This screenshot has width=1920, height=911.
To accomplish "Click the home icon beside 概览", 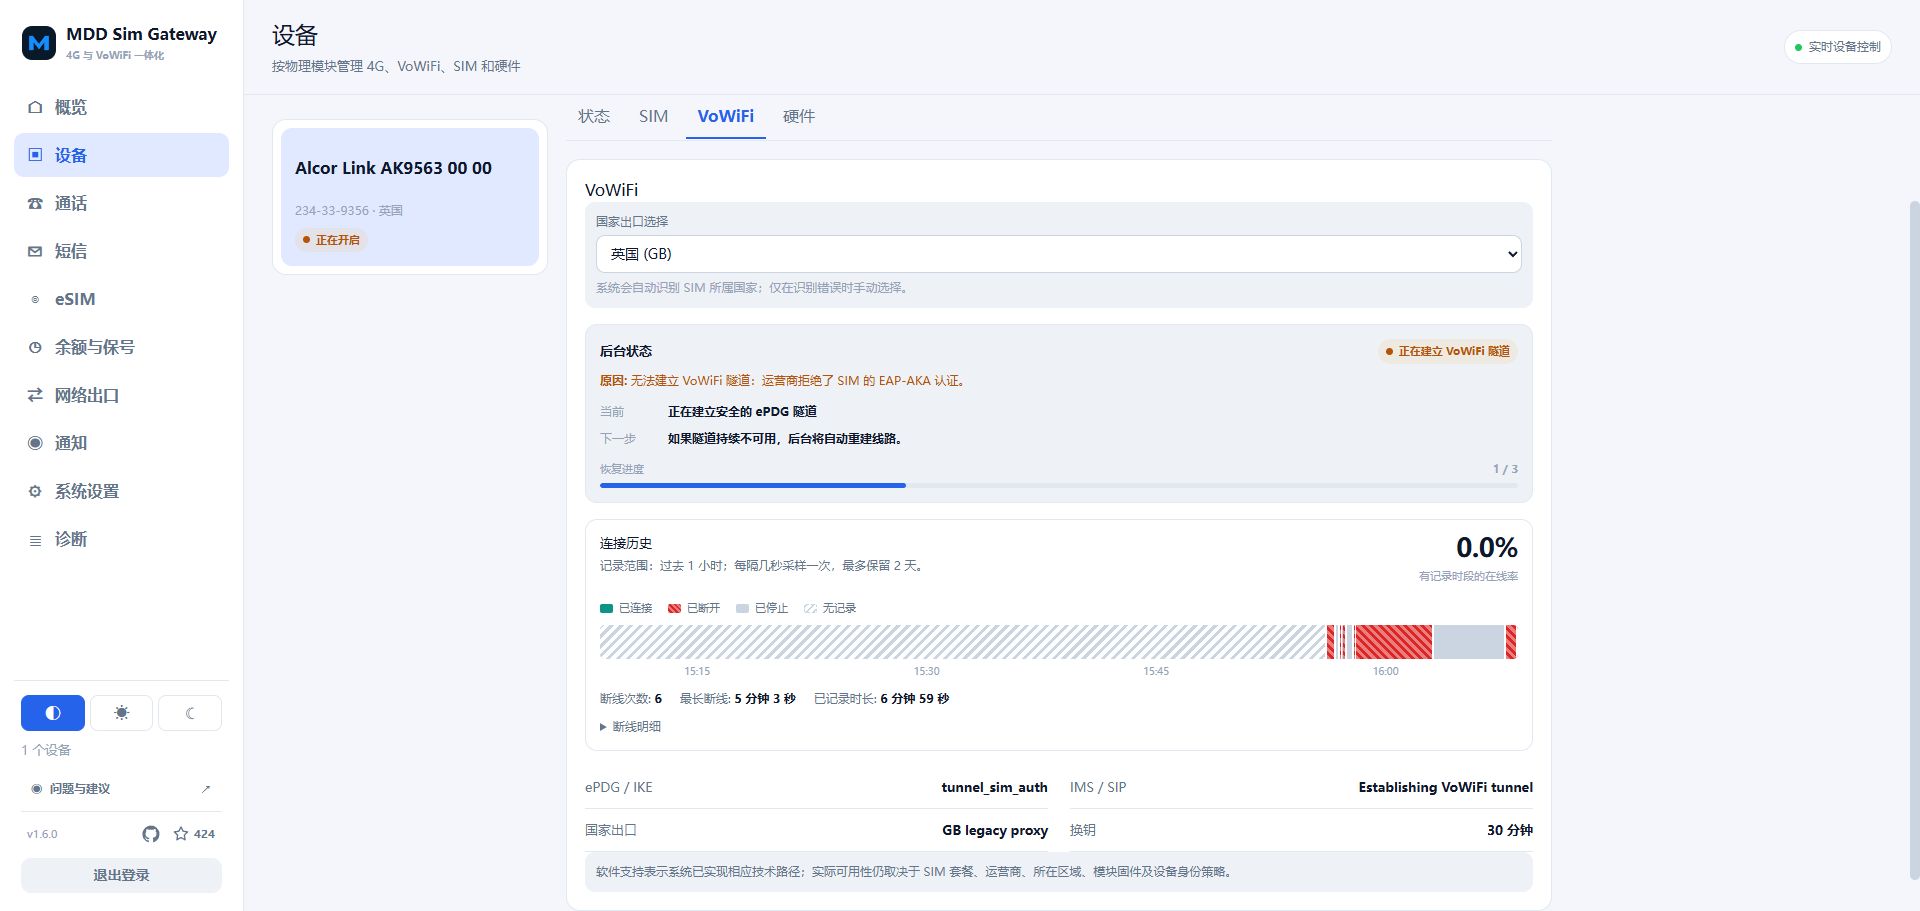I will pyautogui.click(x=35, y=107).
